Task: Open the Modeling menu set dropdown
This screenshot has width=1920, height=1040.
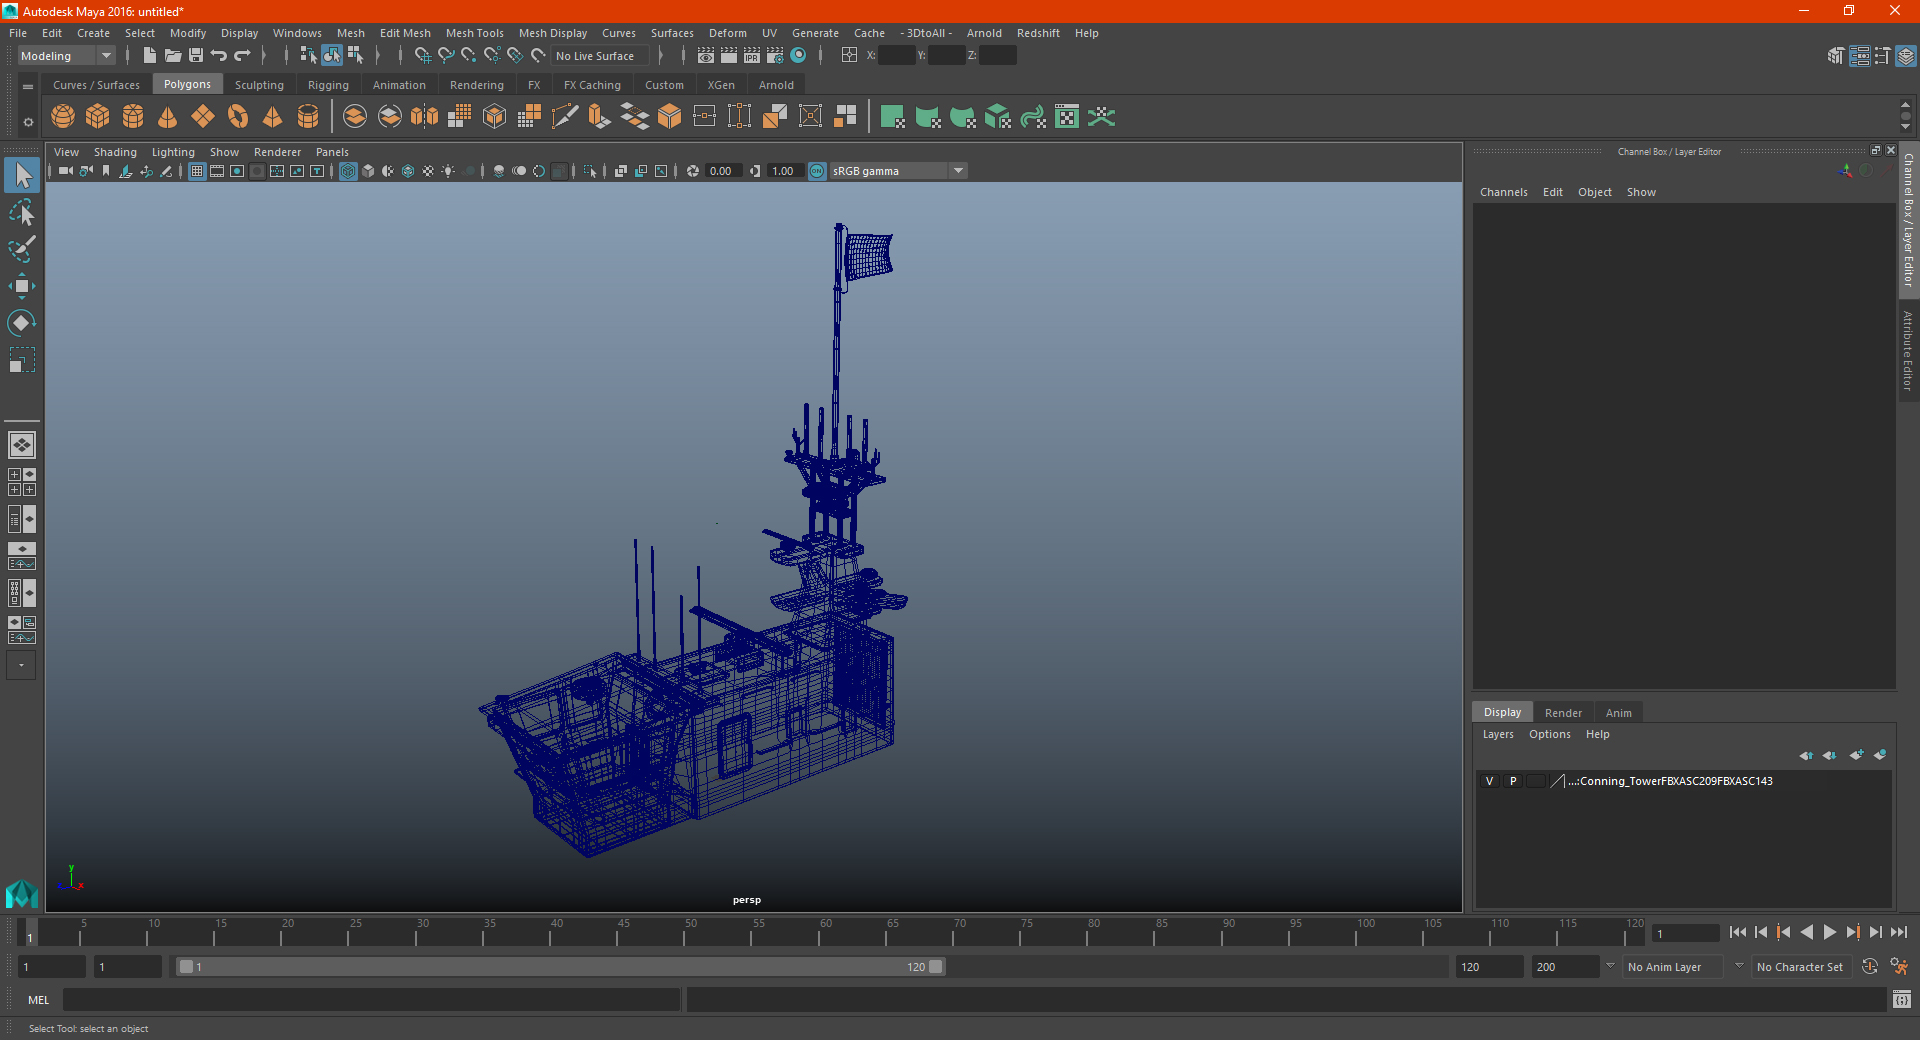Action: [67, 56]
